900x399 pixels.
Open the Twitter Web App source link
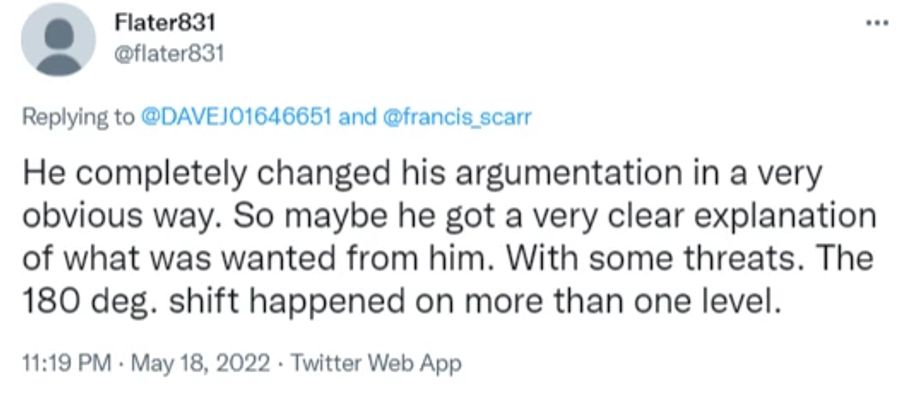375,364
